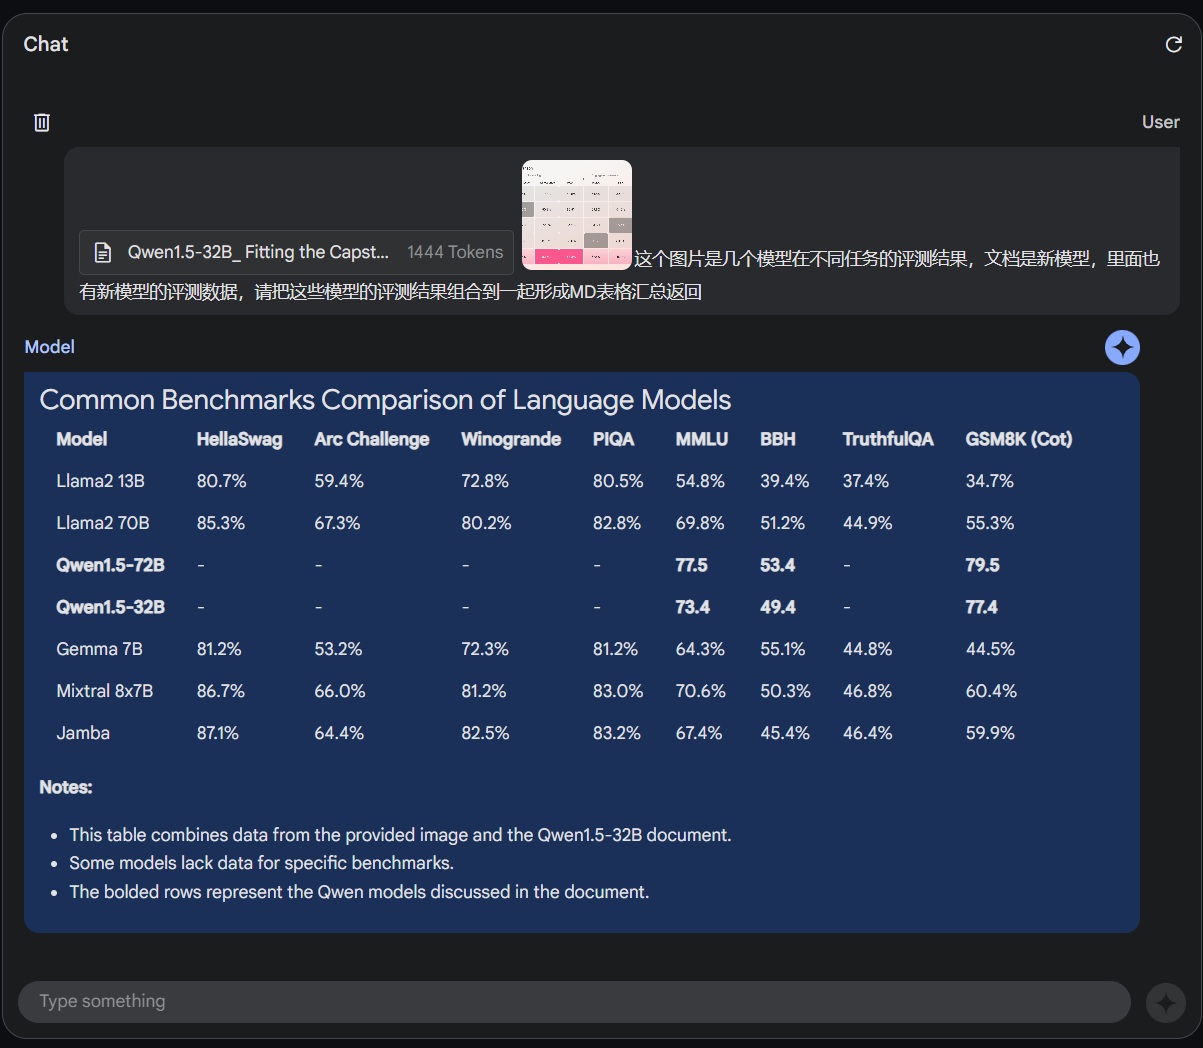Click the '55.1%' BBH value
The width and height of the screenshot is (1203, 1048).
pyautogui.click(x=783, y=649)
